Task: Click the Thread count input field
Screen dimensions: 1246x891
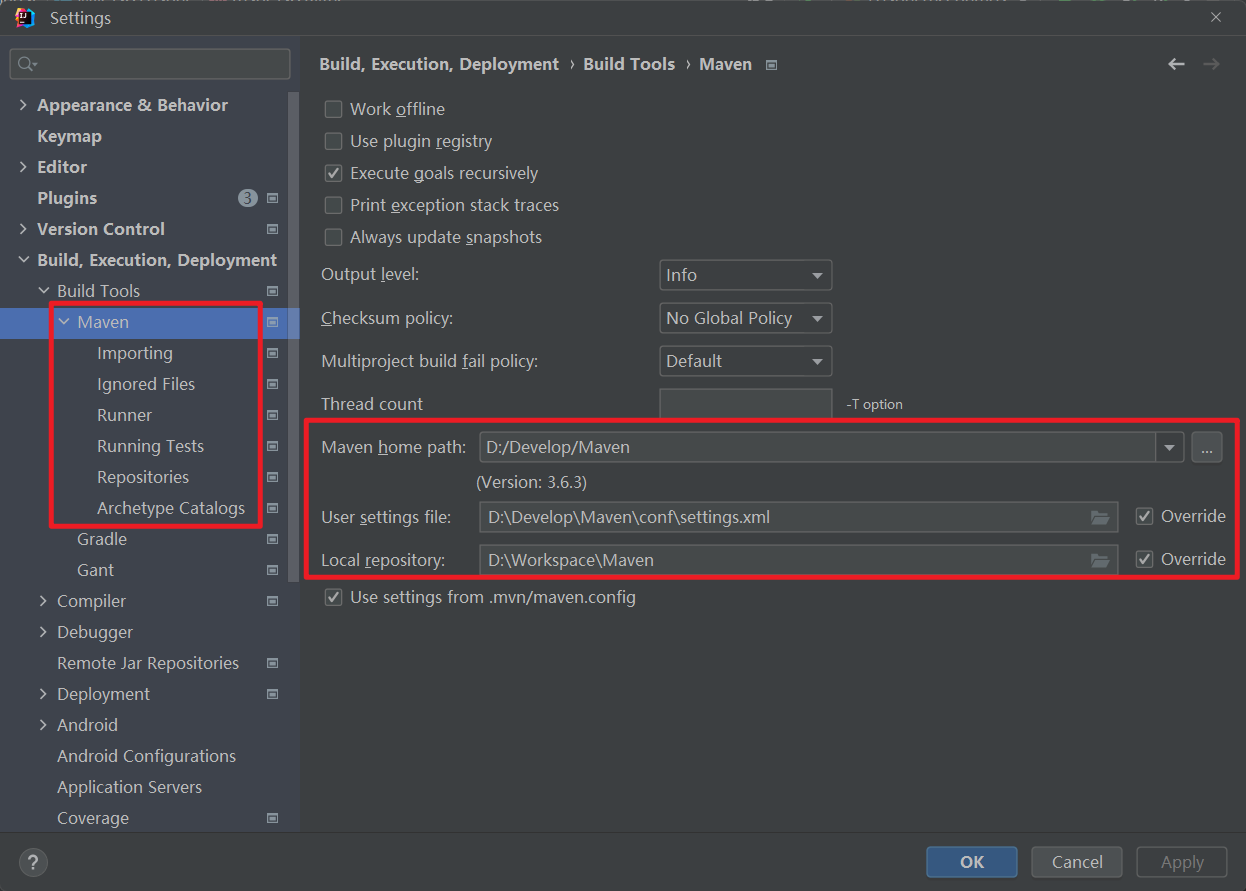Action: point(746,404)
